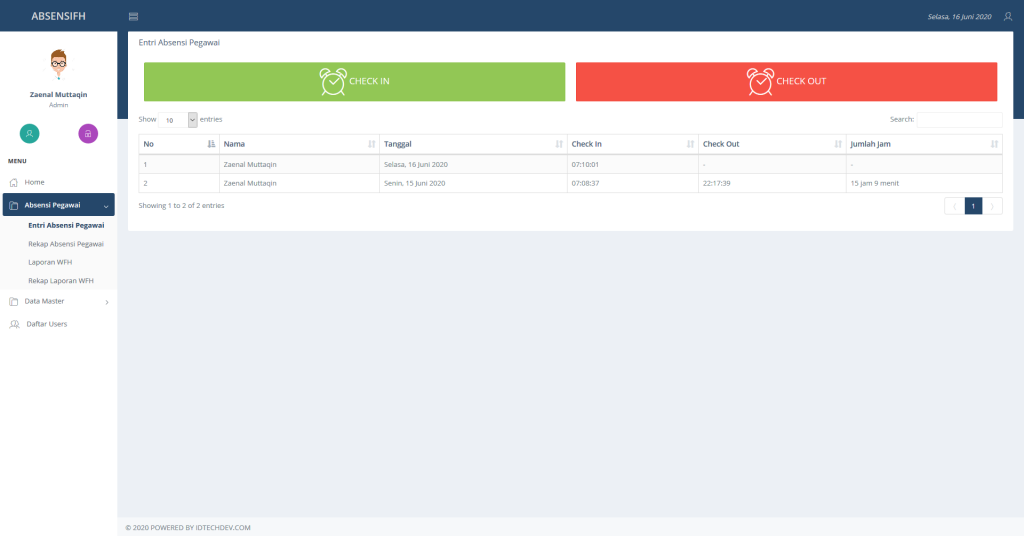Click the alarm clock icon in CHECK IN
This screenshot has width=1024, height=536.
click(333, 82)
